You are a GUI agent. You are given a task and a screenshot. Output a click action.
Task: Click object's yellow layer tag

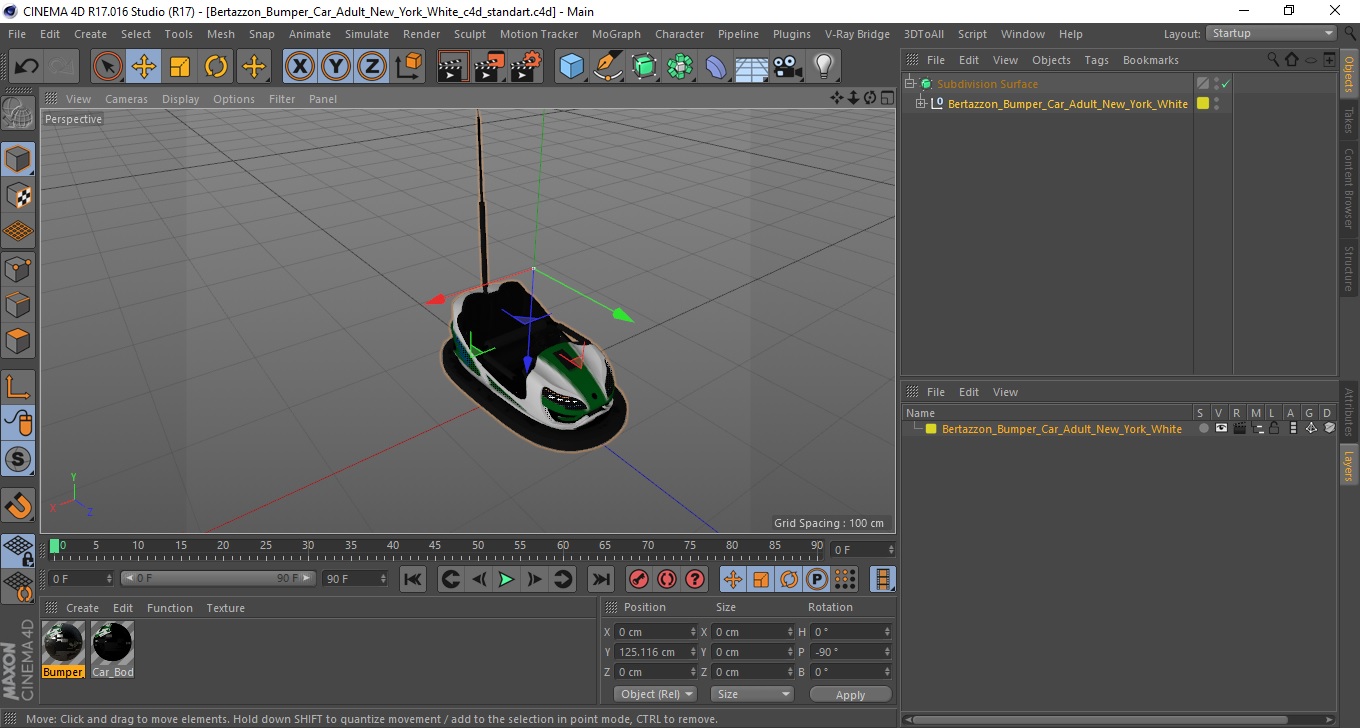tap(1202, 103)
